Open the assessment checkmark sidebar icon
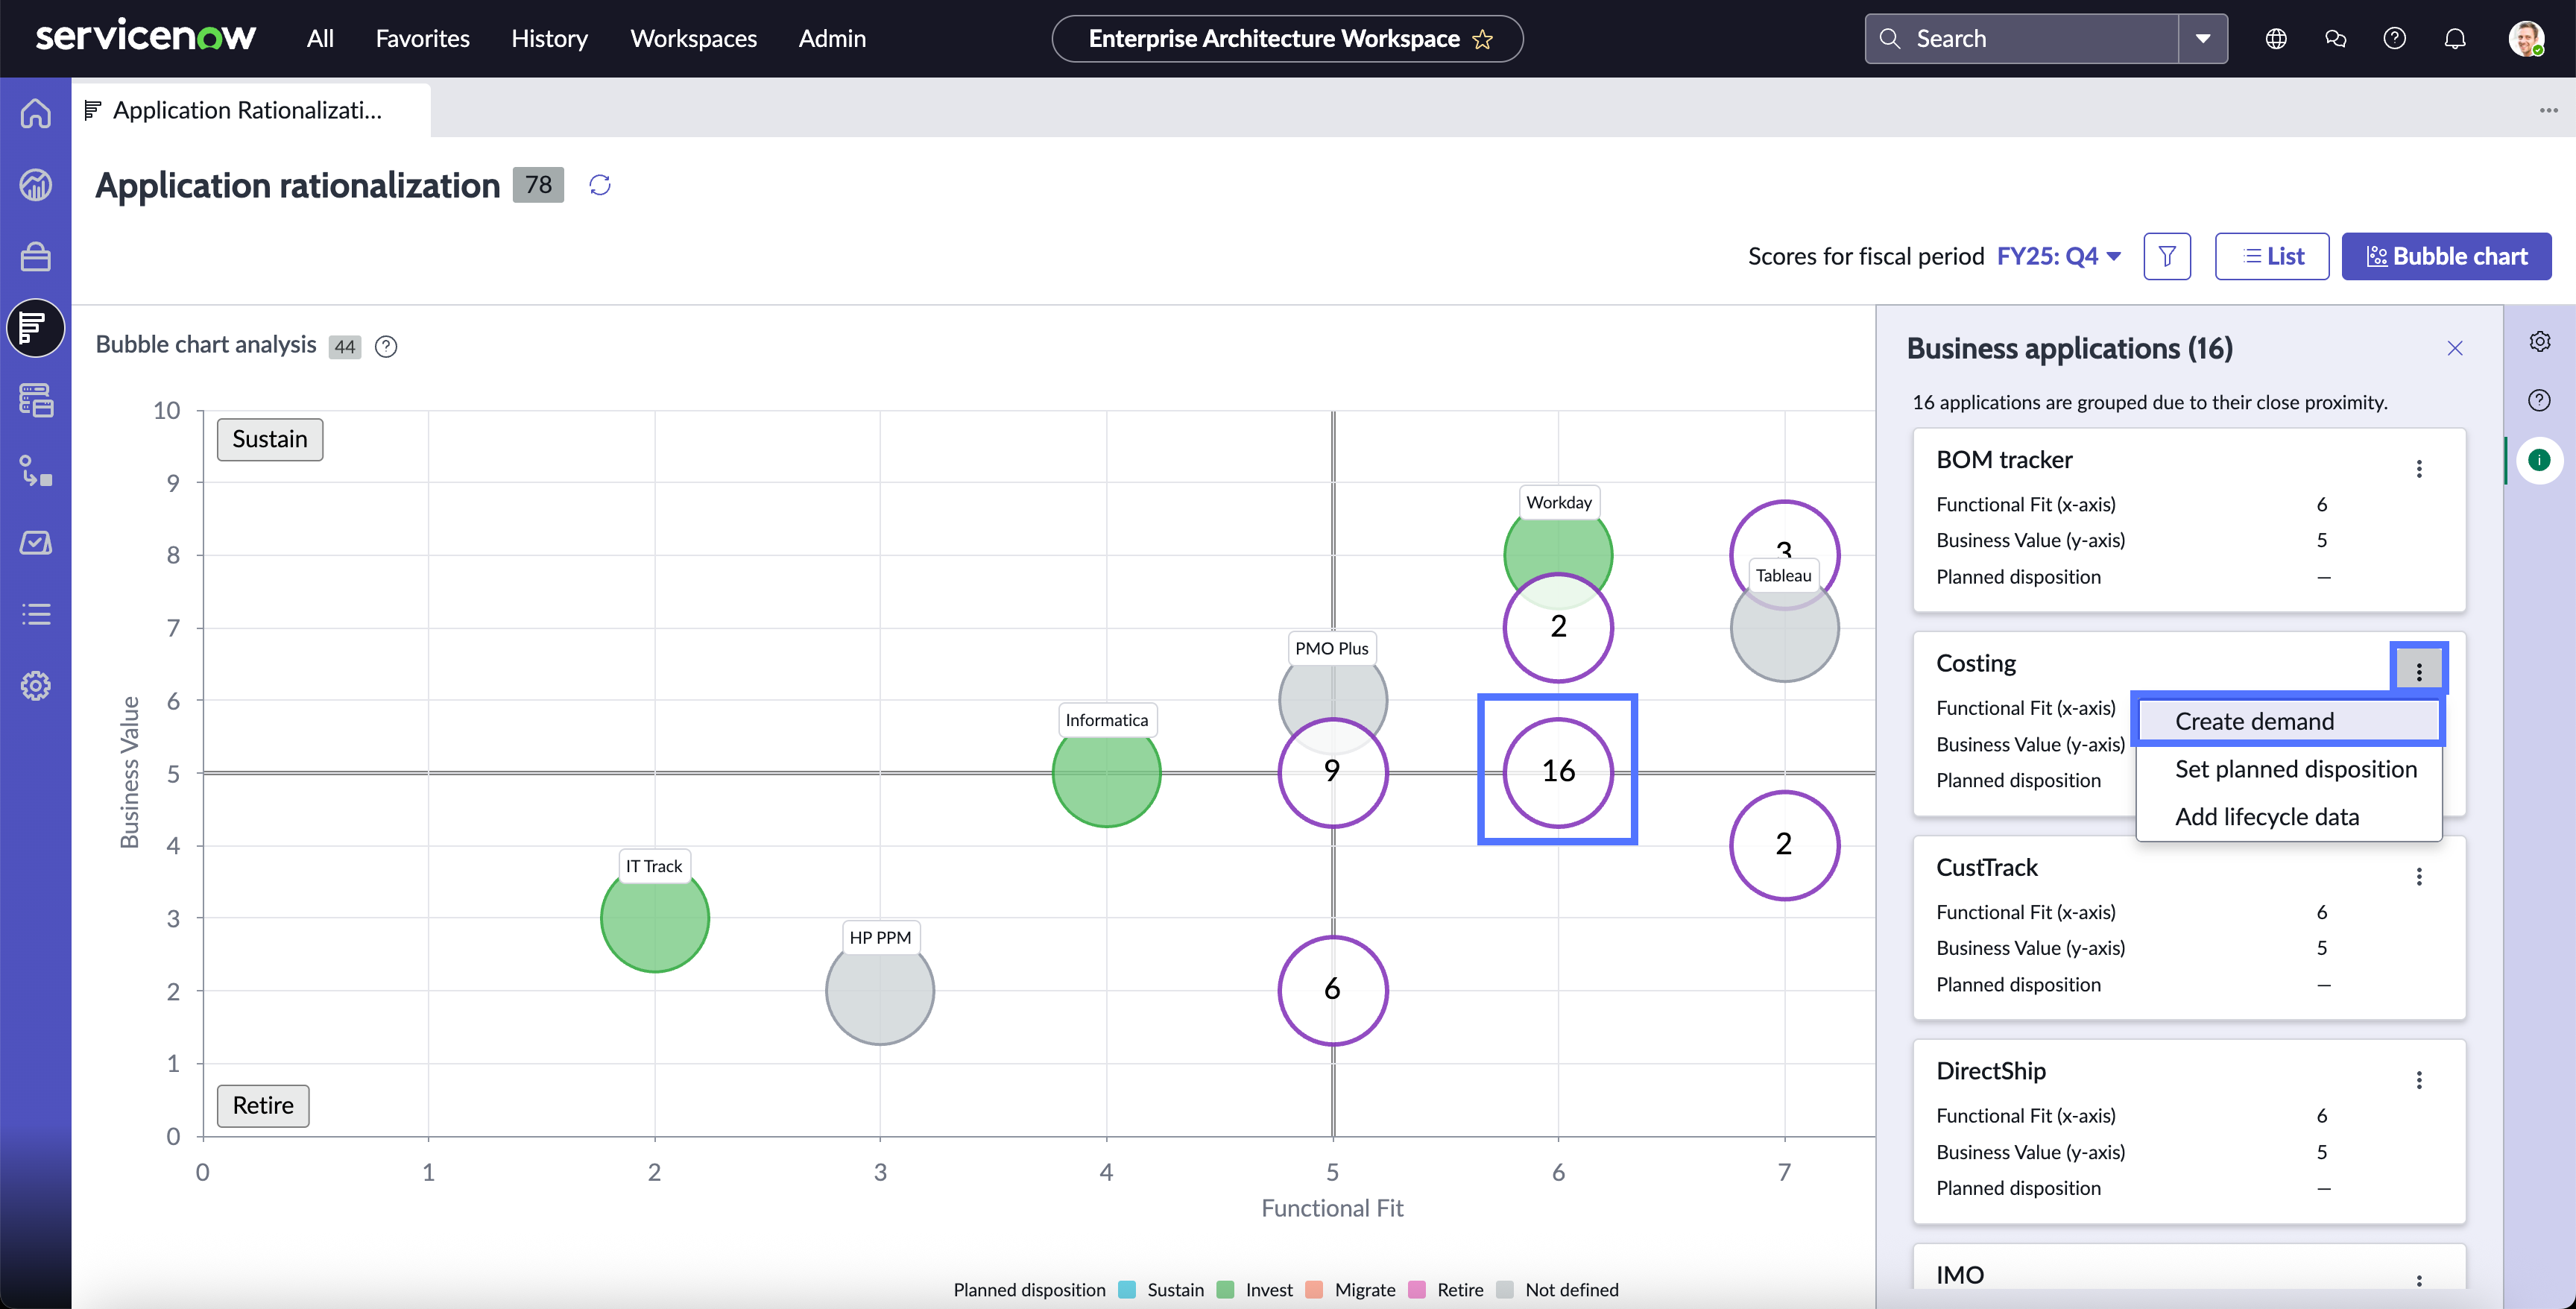 (36, 543)
